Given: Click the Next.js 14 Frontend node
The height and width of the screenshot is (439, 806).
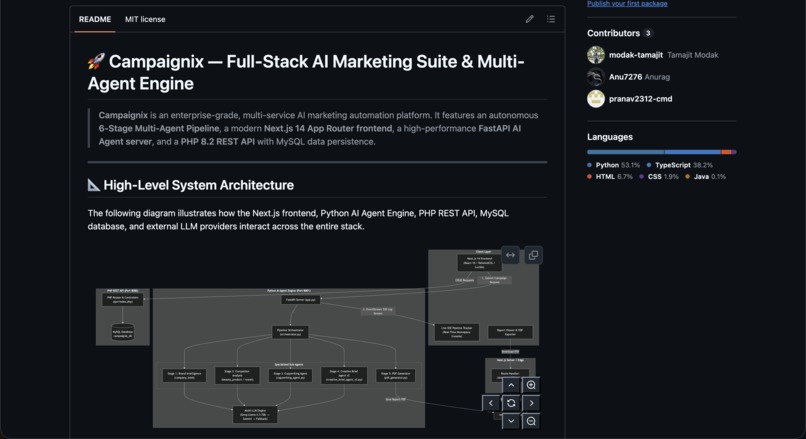Looking at the screenshot, I should coord(479,263).
